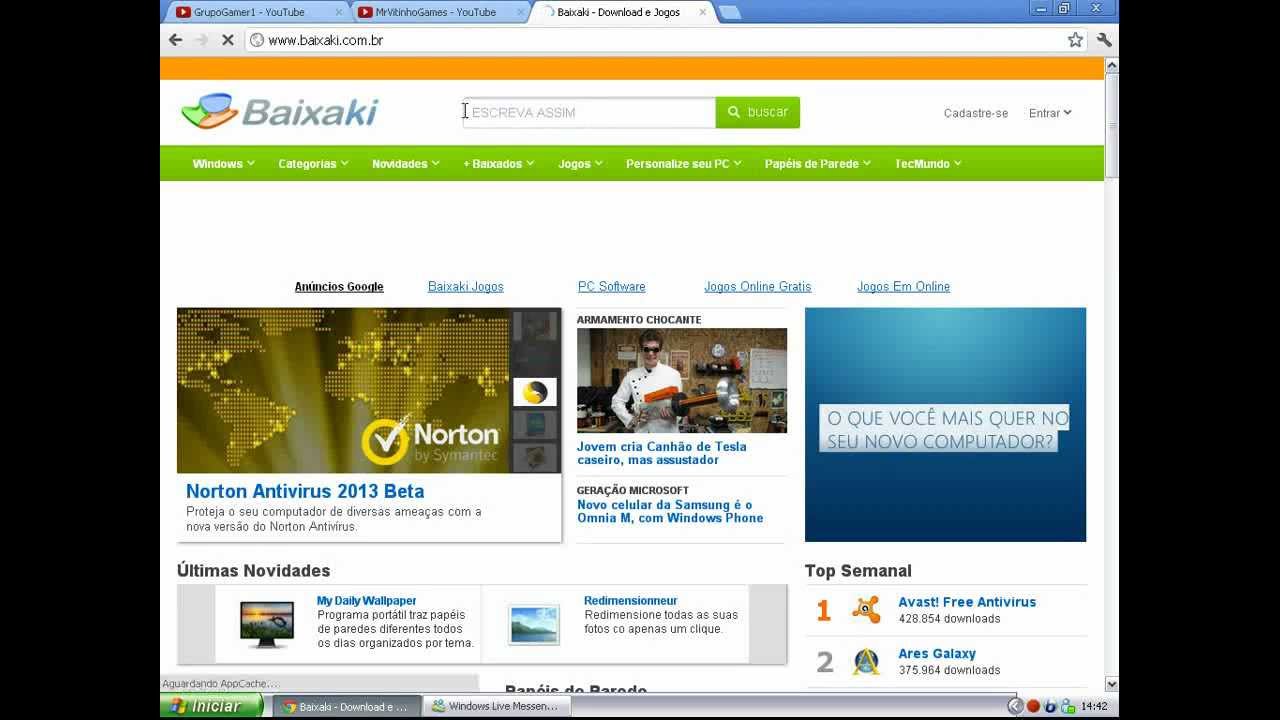Screen dimensions: 1280x720
Task: Expand the + Baixados dropdown menu
Action: click(498, 163)
